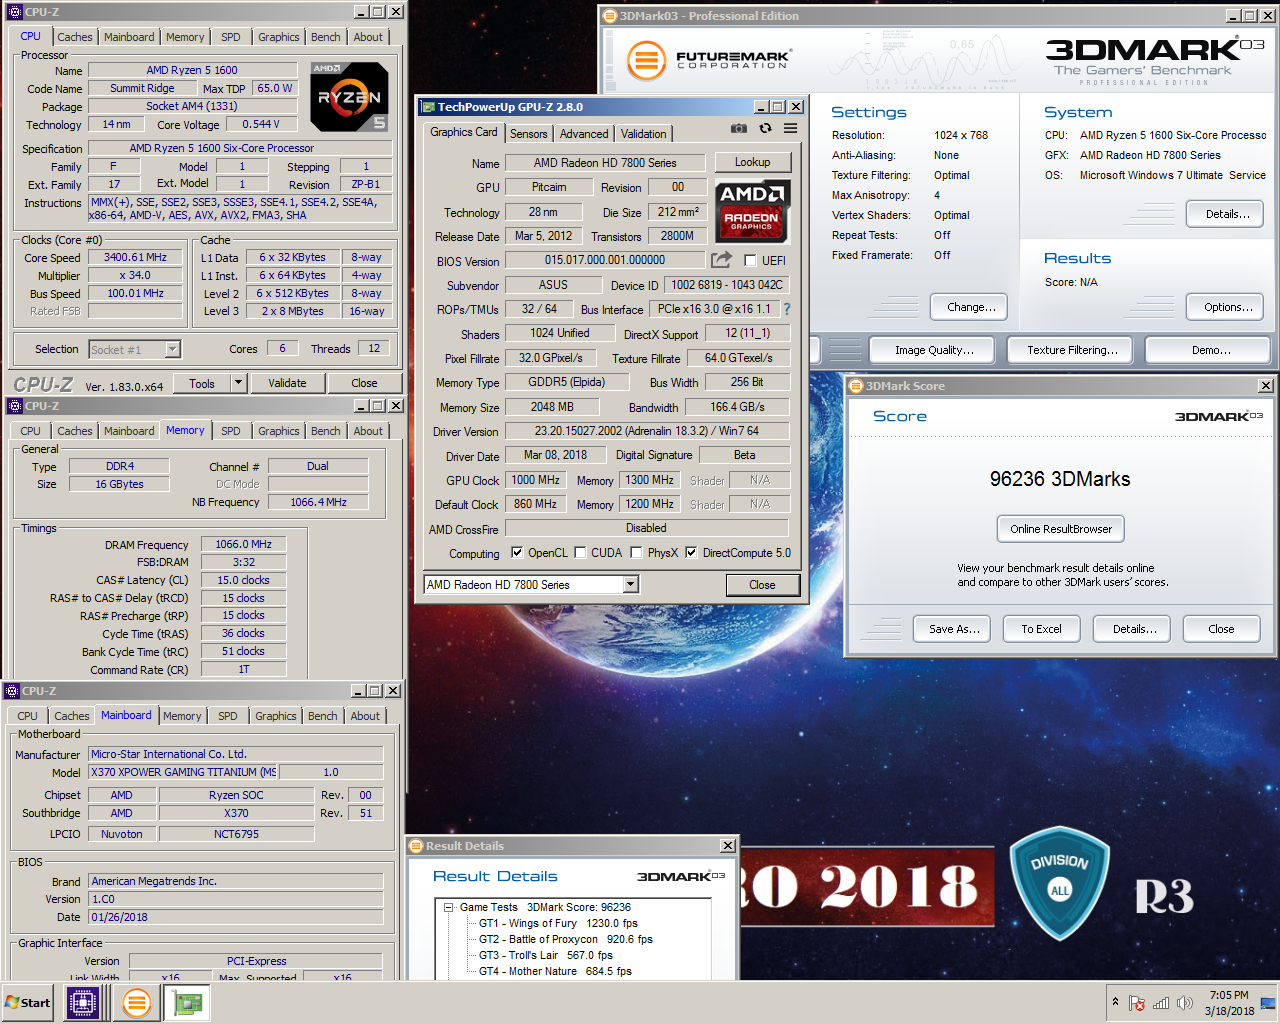Click the AMD Radeon Graphics logo
This screenshot has height=1024, width=1280.
click(752, 211)
